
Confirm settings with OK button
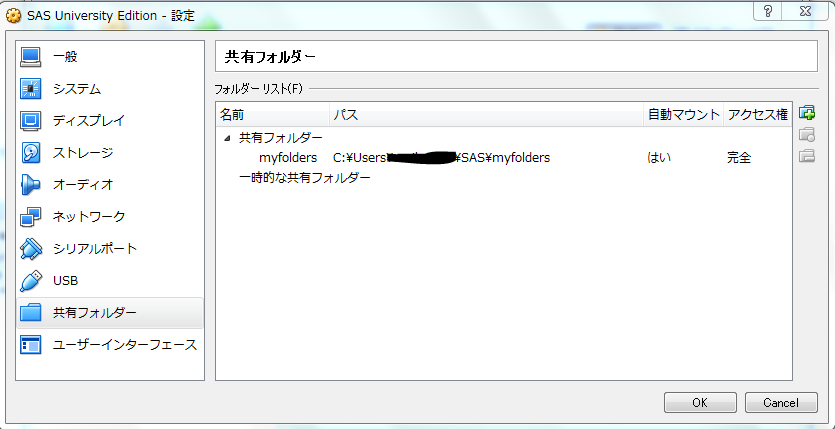coord(700,402)
